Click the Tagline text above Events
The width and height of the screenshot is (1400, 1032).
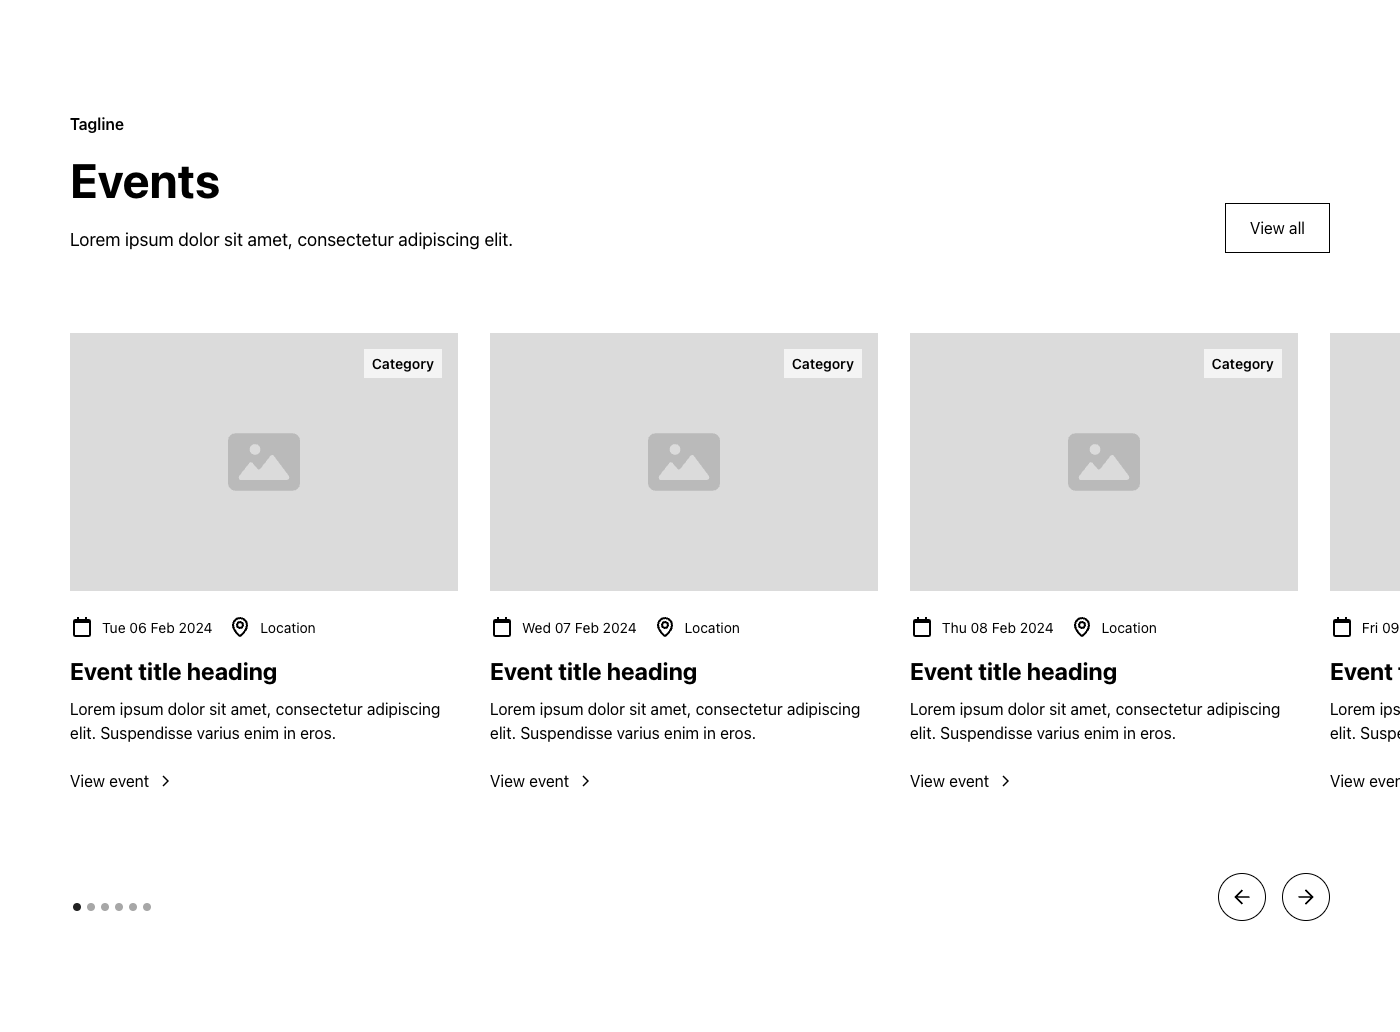[97, 124]
